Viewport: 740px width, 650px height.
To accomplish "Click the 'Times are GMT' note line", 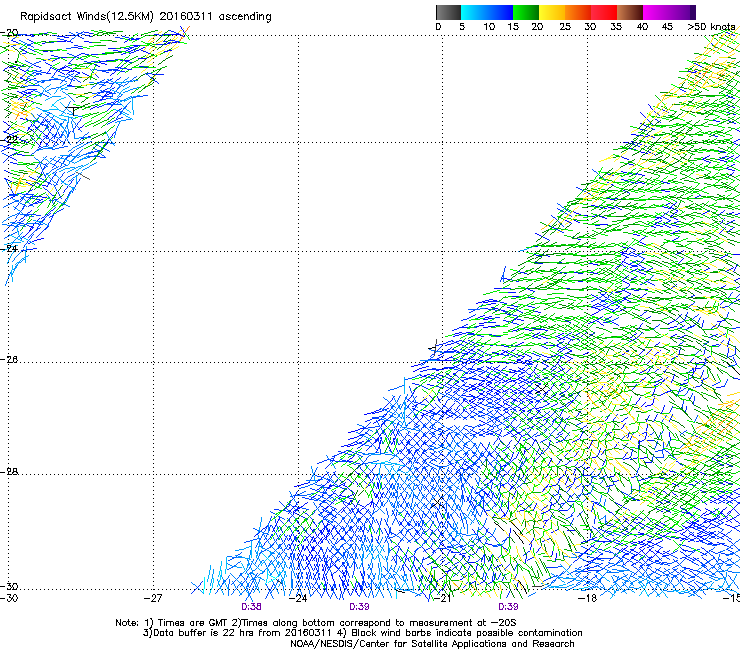I will pos(316,623).
